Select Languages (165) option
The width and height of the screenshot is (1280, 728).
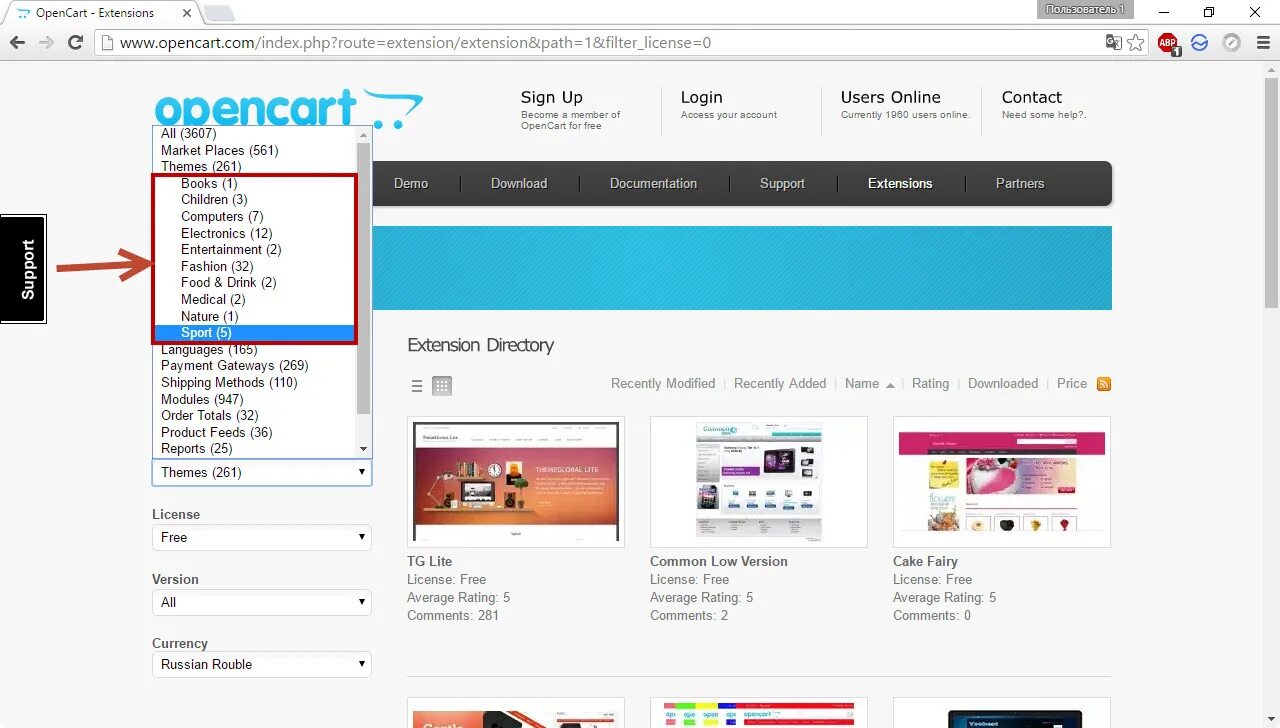(255, 349)
